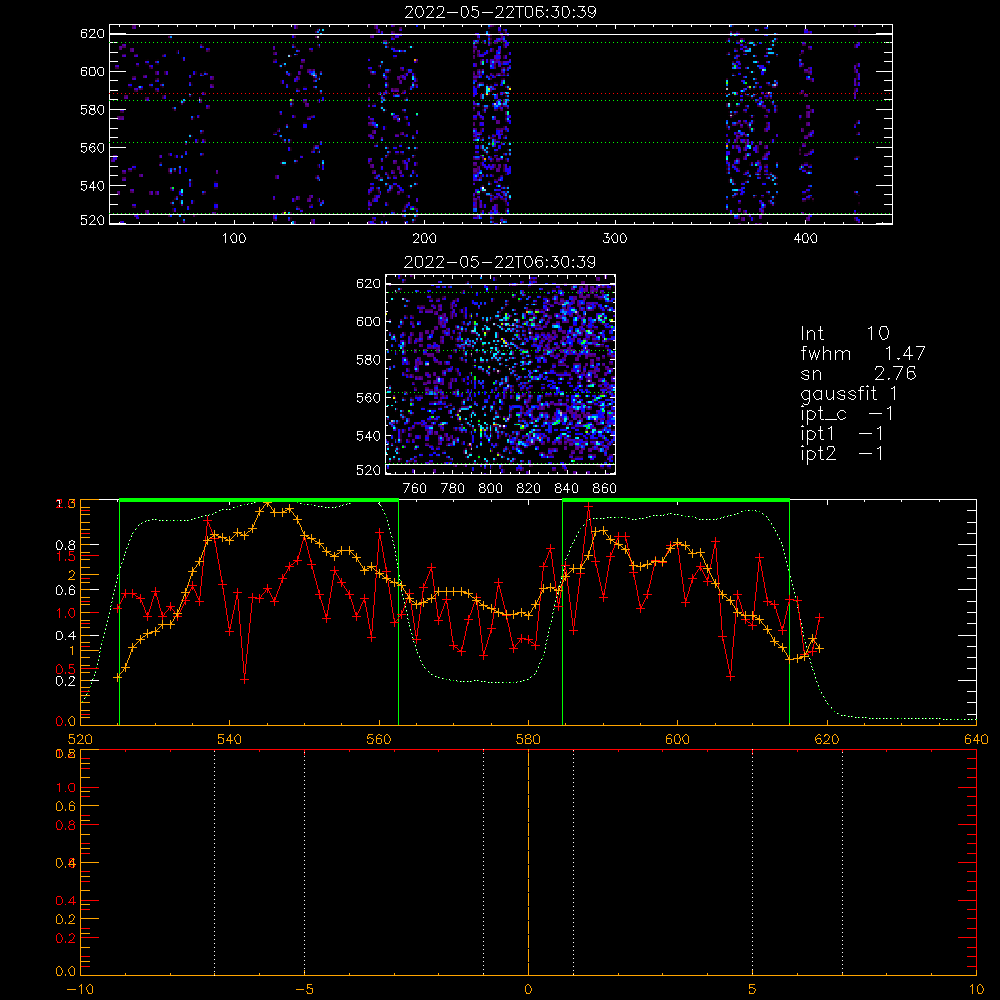Click the 'Int 10' readout
The image size is (1000, 1000).
(x=844, y=334)
